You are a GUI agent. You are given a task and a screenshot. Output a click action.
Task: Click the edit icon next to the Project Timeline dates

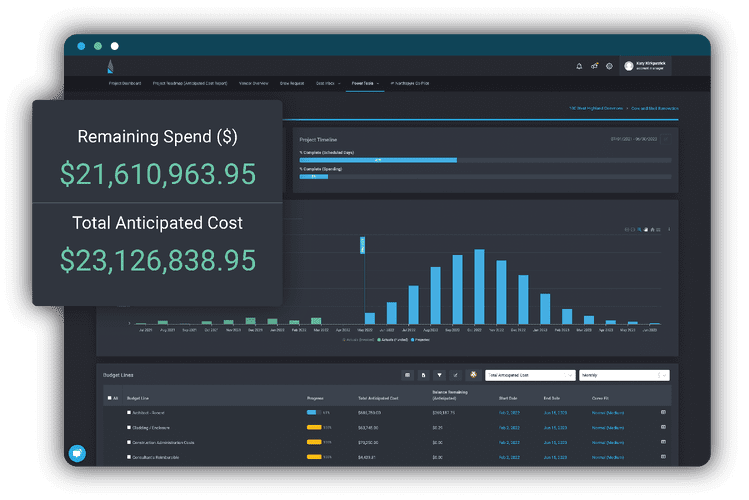coord(665,139)
